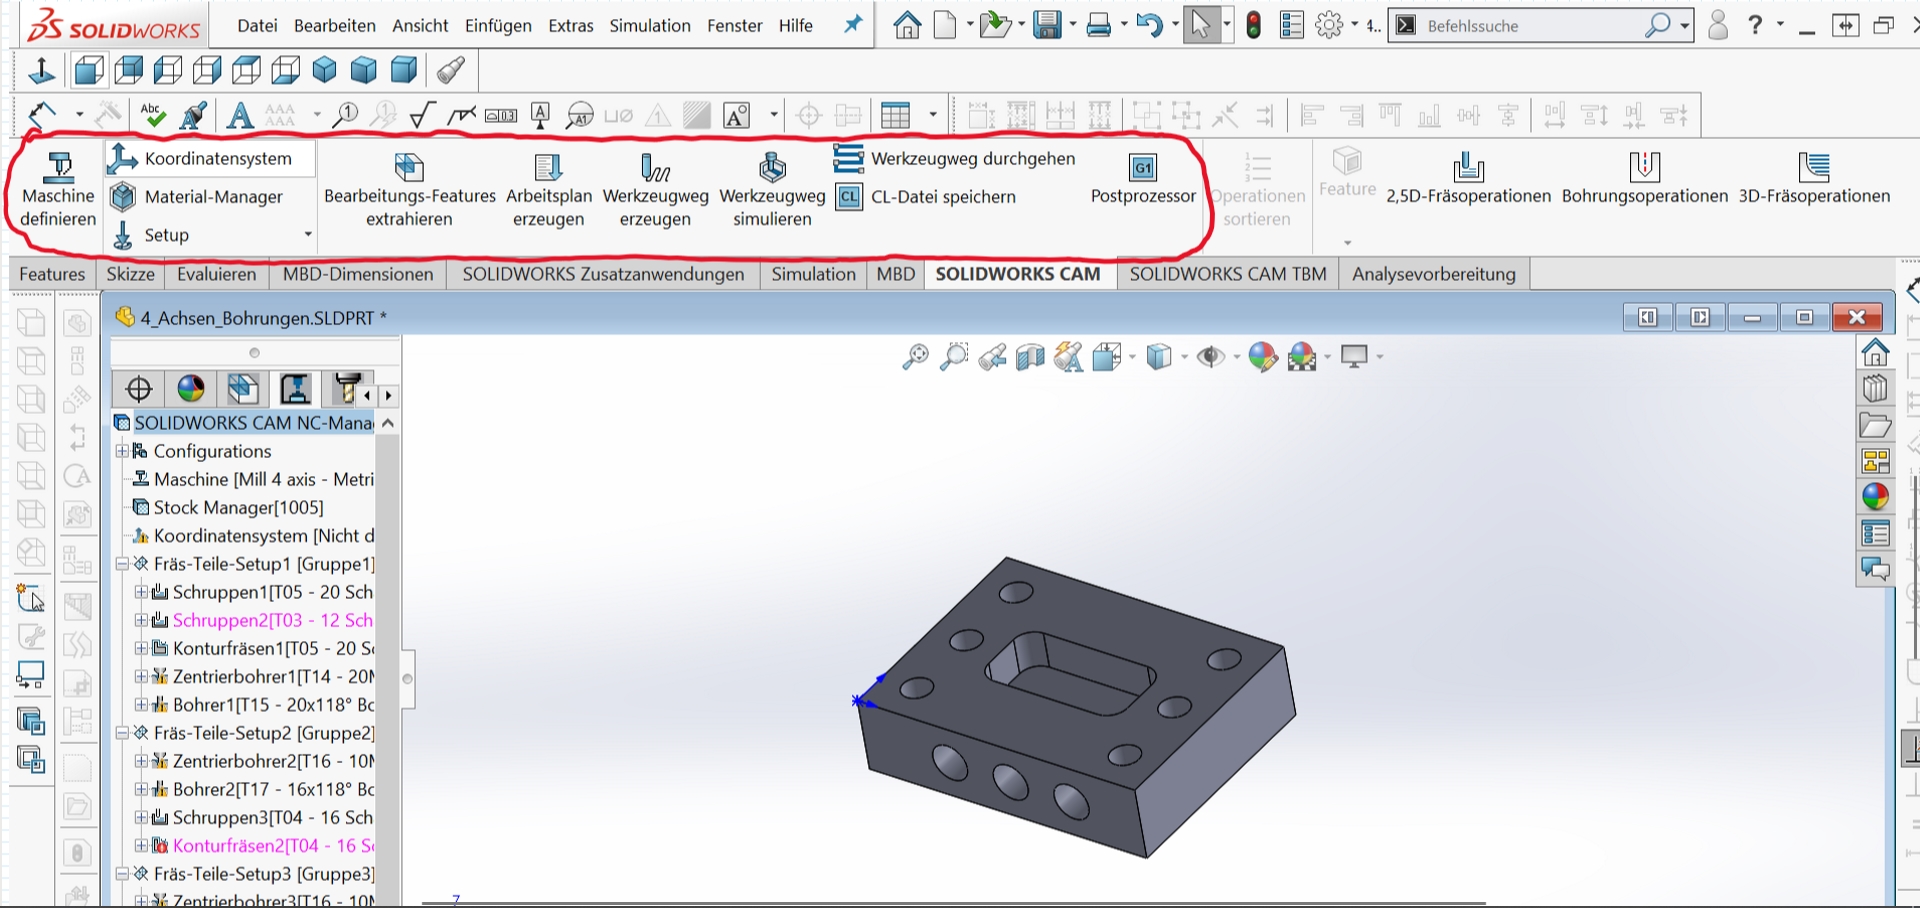Toggle the spell check tool
Image resolution: width=1920 pixels, height=908 pixels.
(153, 115)
